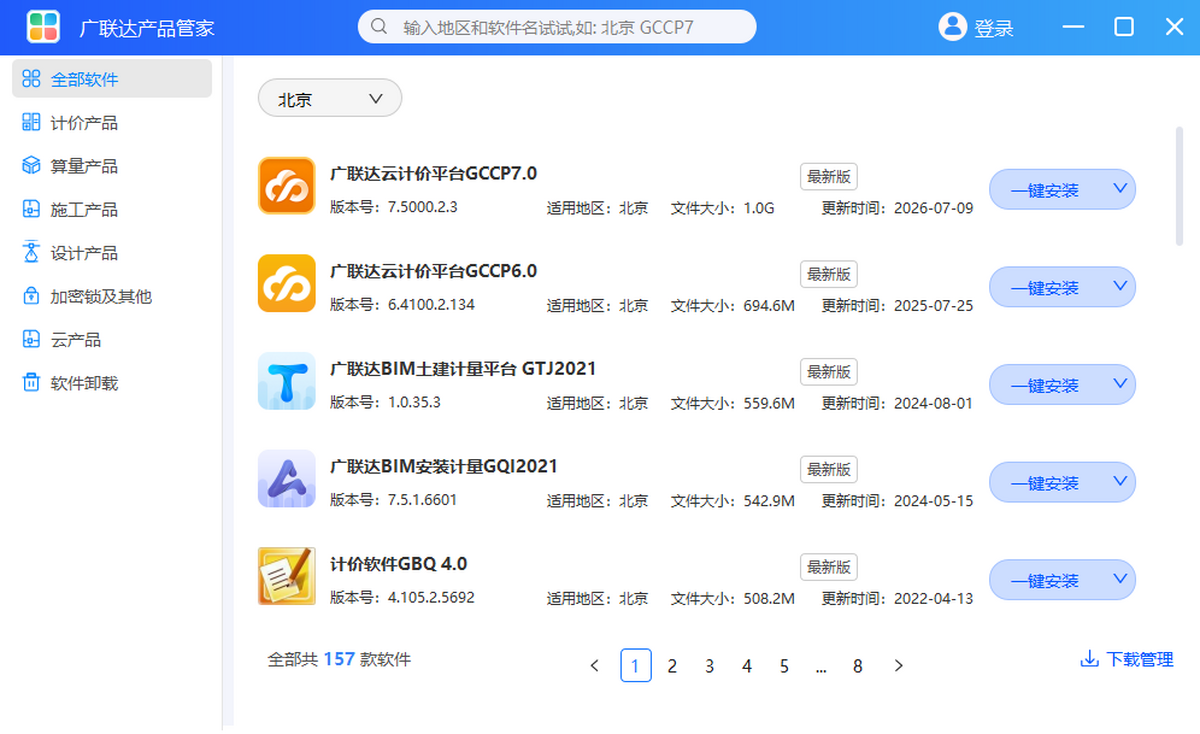Click the 登录 login link
This screenshot has width=1200, height=734.
(x=994, y=28)
